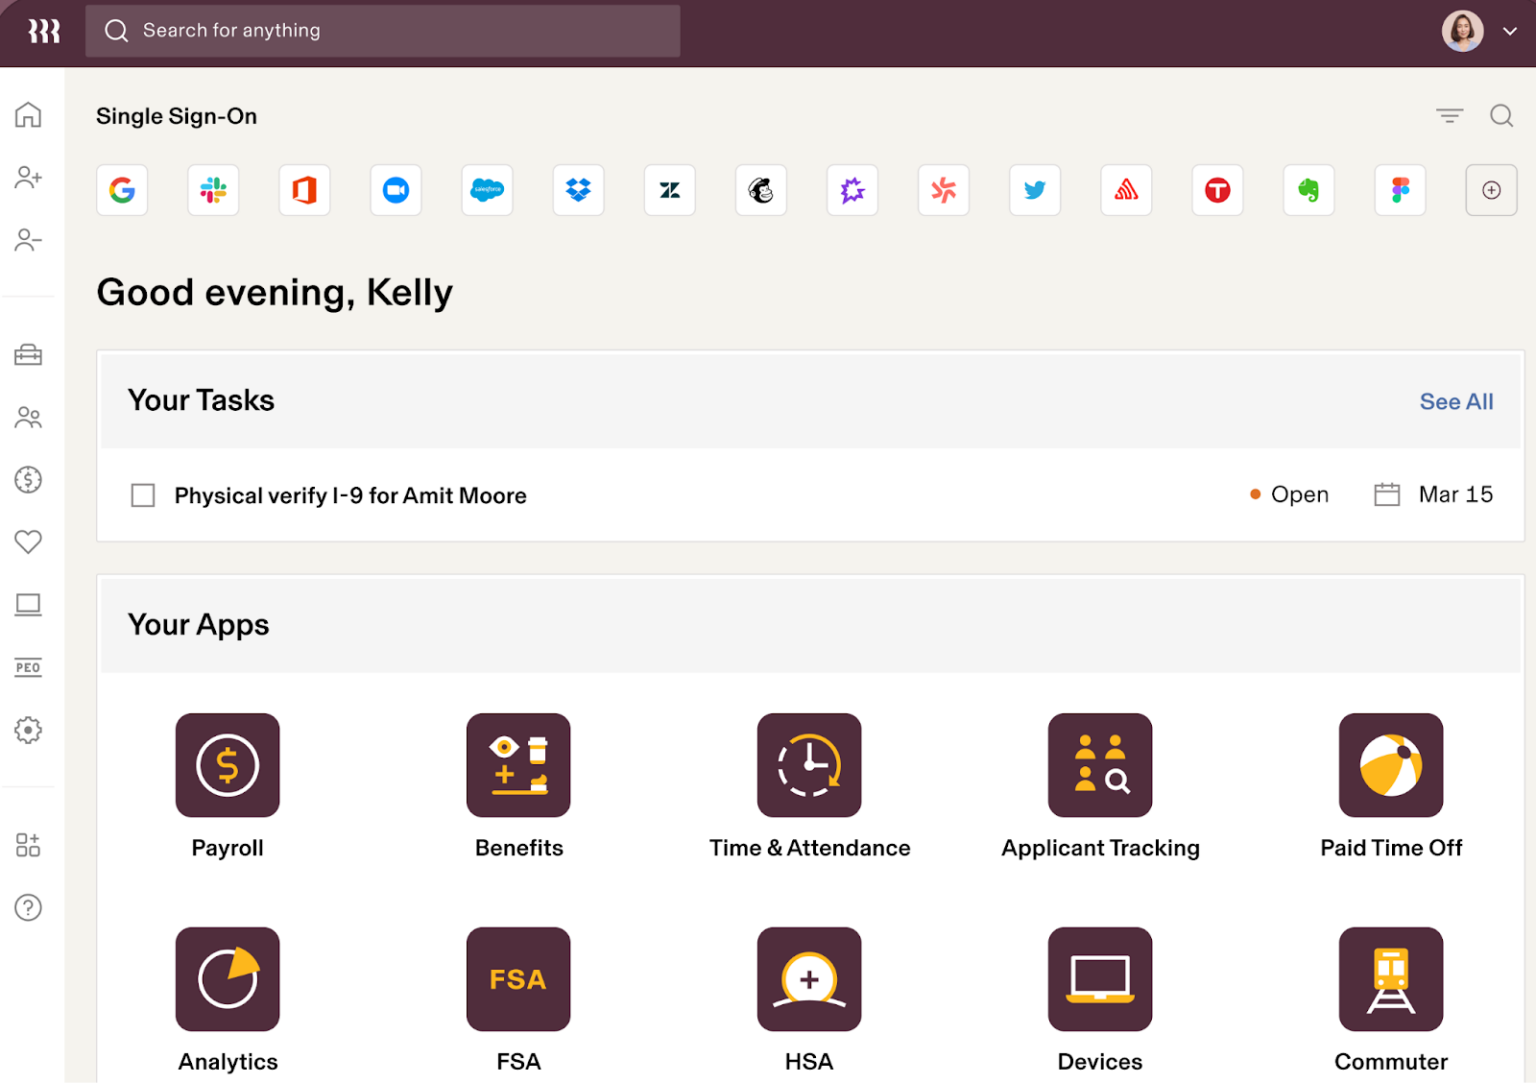Open sidebar Settings
Image resolution: width=1536 pixels, height=1083 pixels.
[28, 731]
